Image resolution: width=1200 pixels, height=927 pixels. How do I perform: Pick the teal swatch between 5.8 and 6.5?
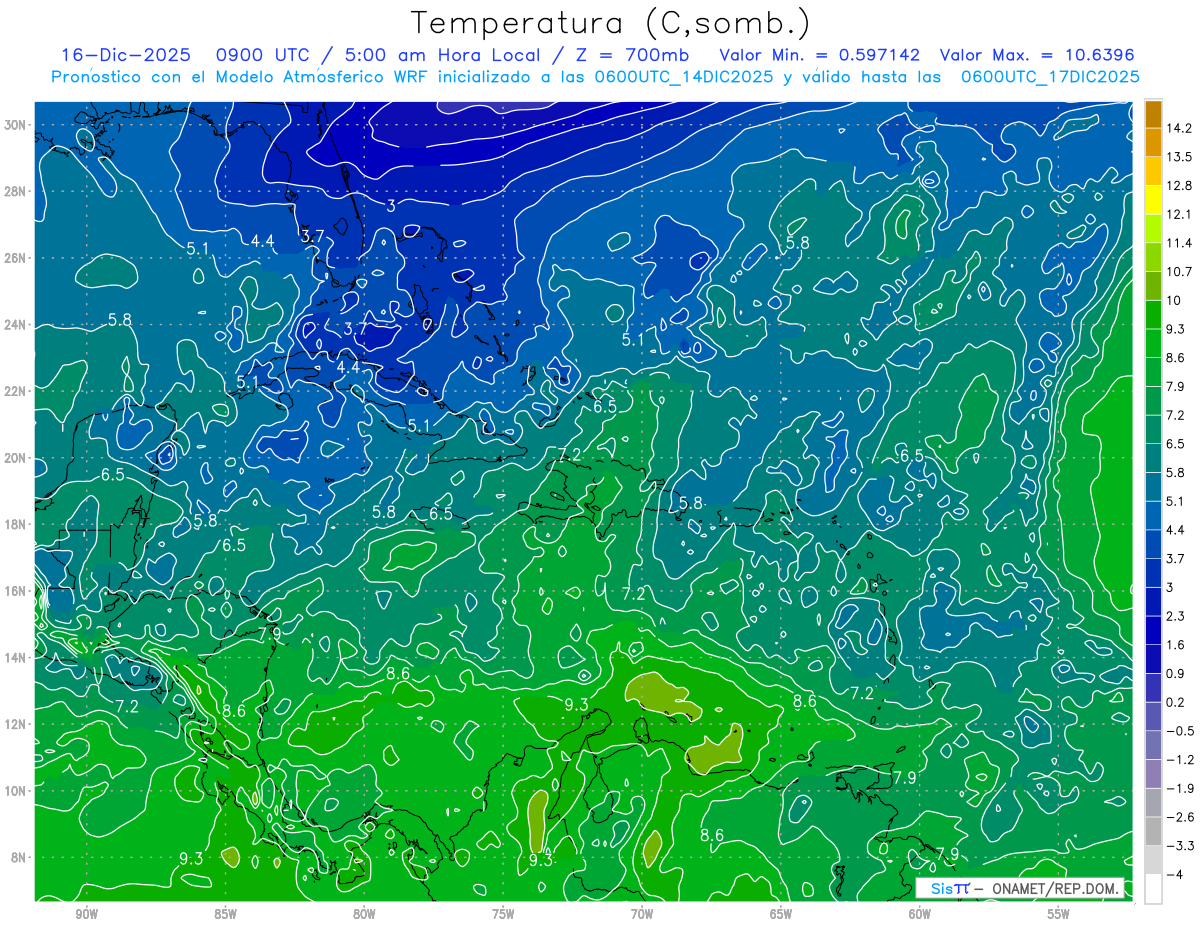1153,458
